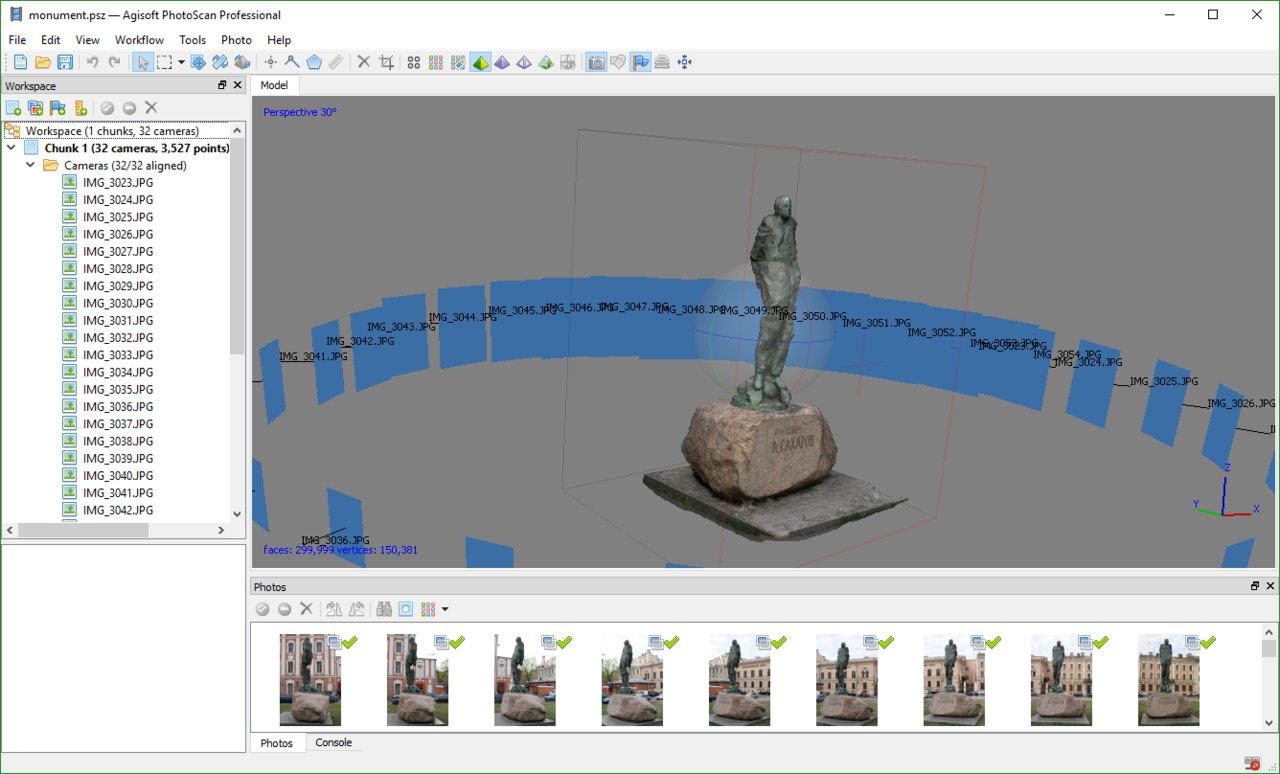Select the Move Region tool

(198, 62)
